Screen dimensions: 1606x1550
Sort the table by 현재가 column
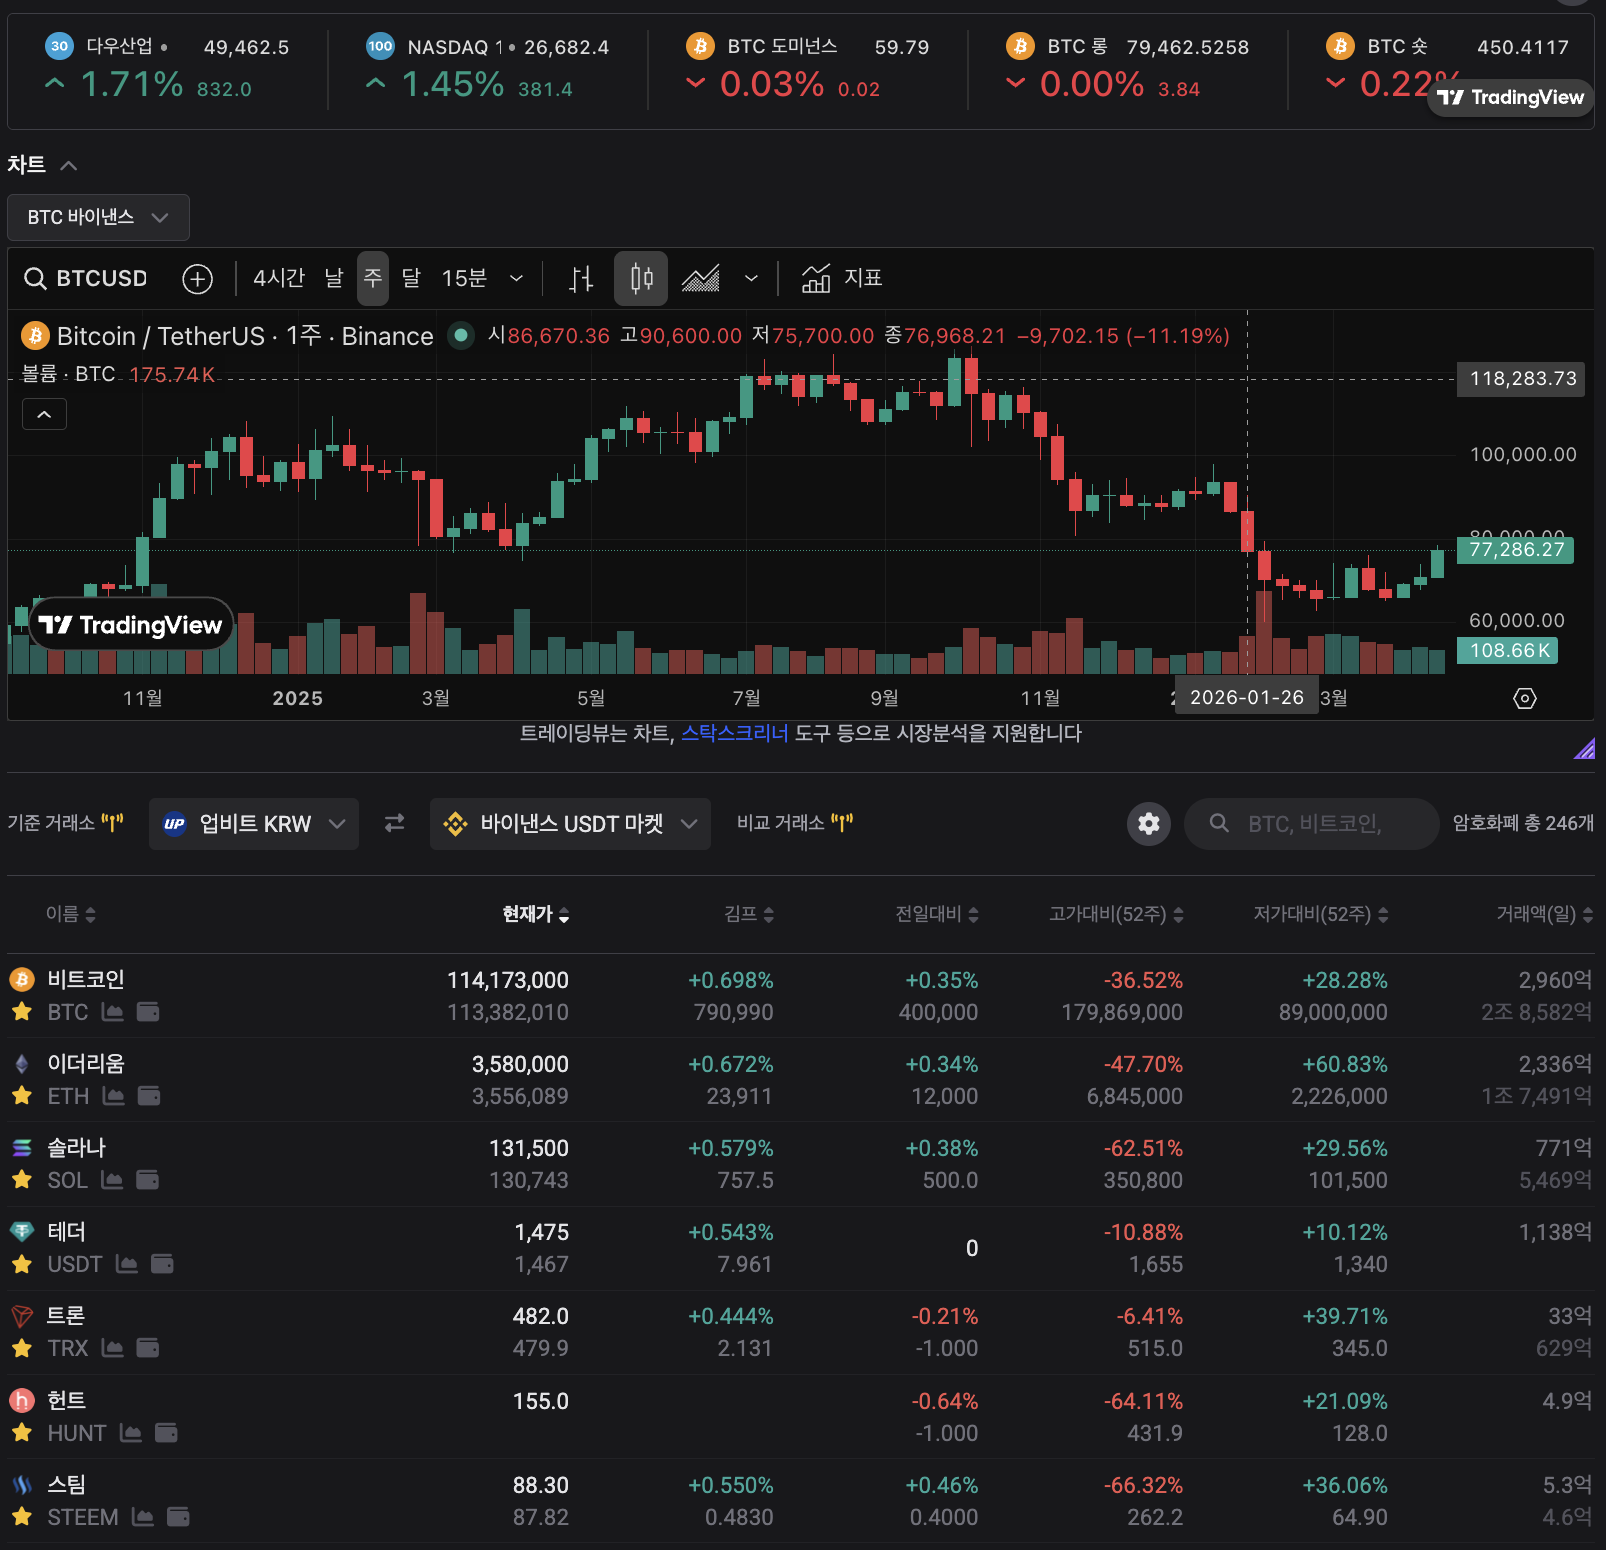pos(536,914)
